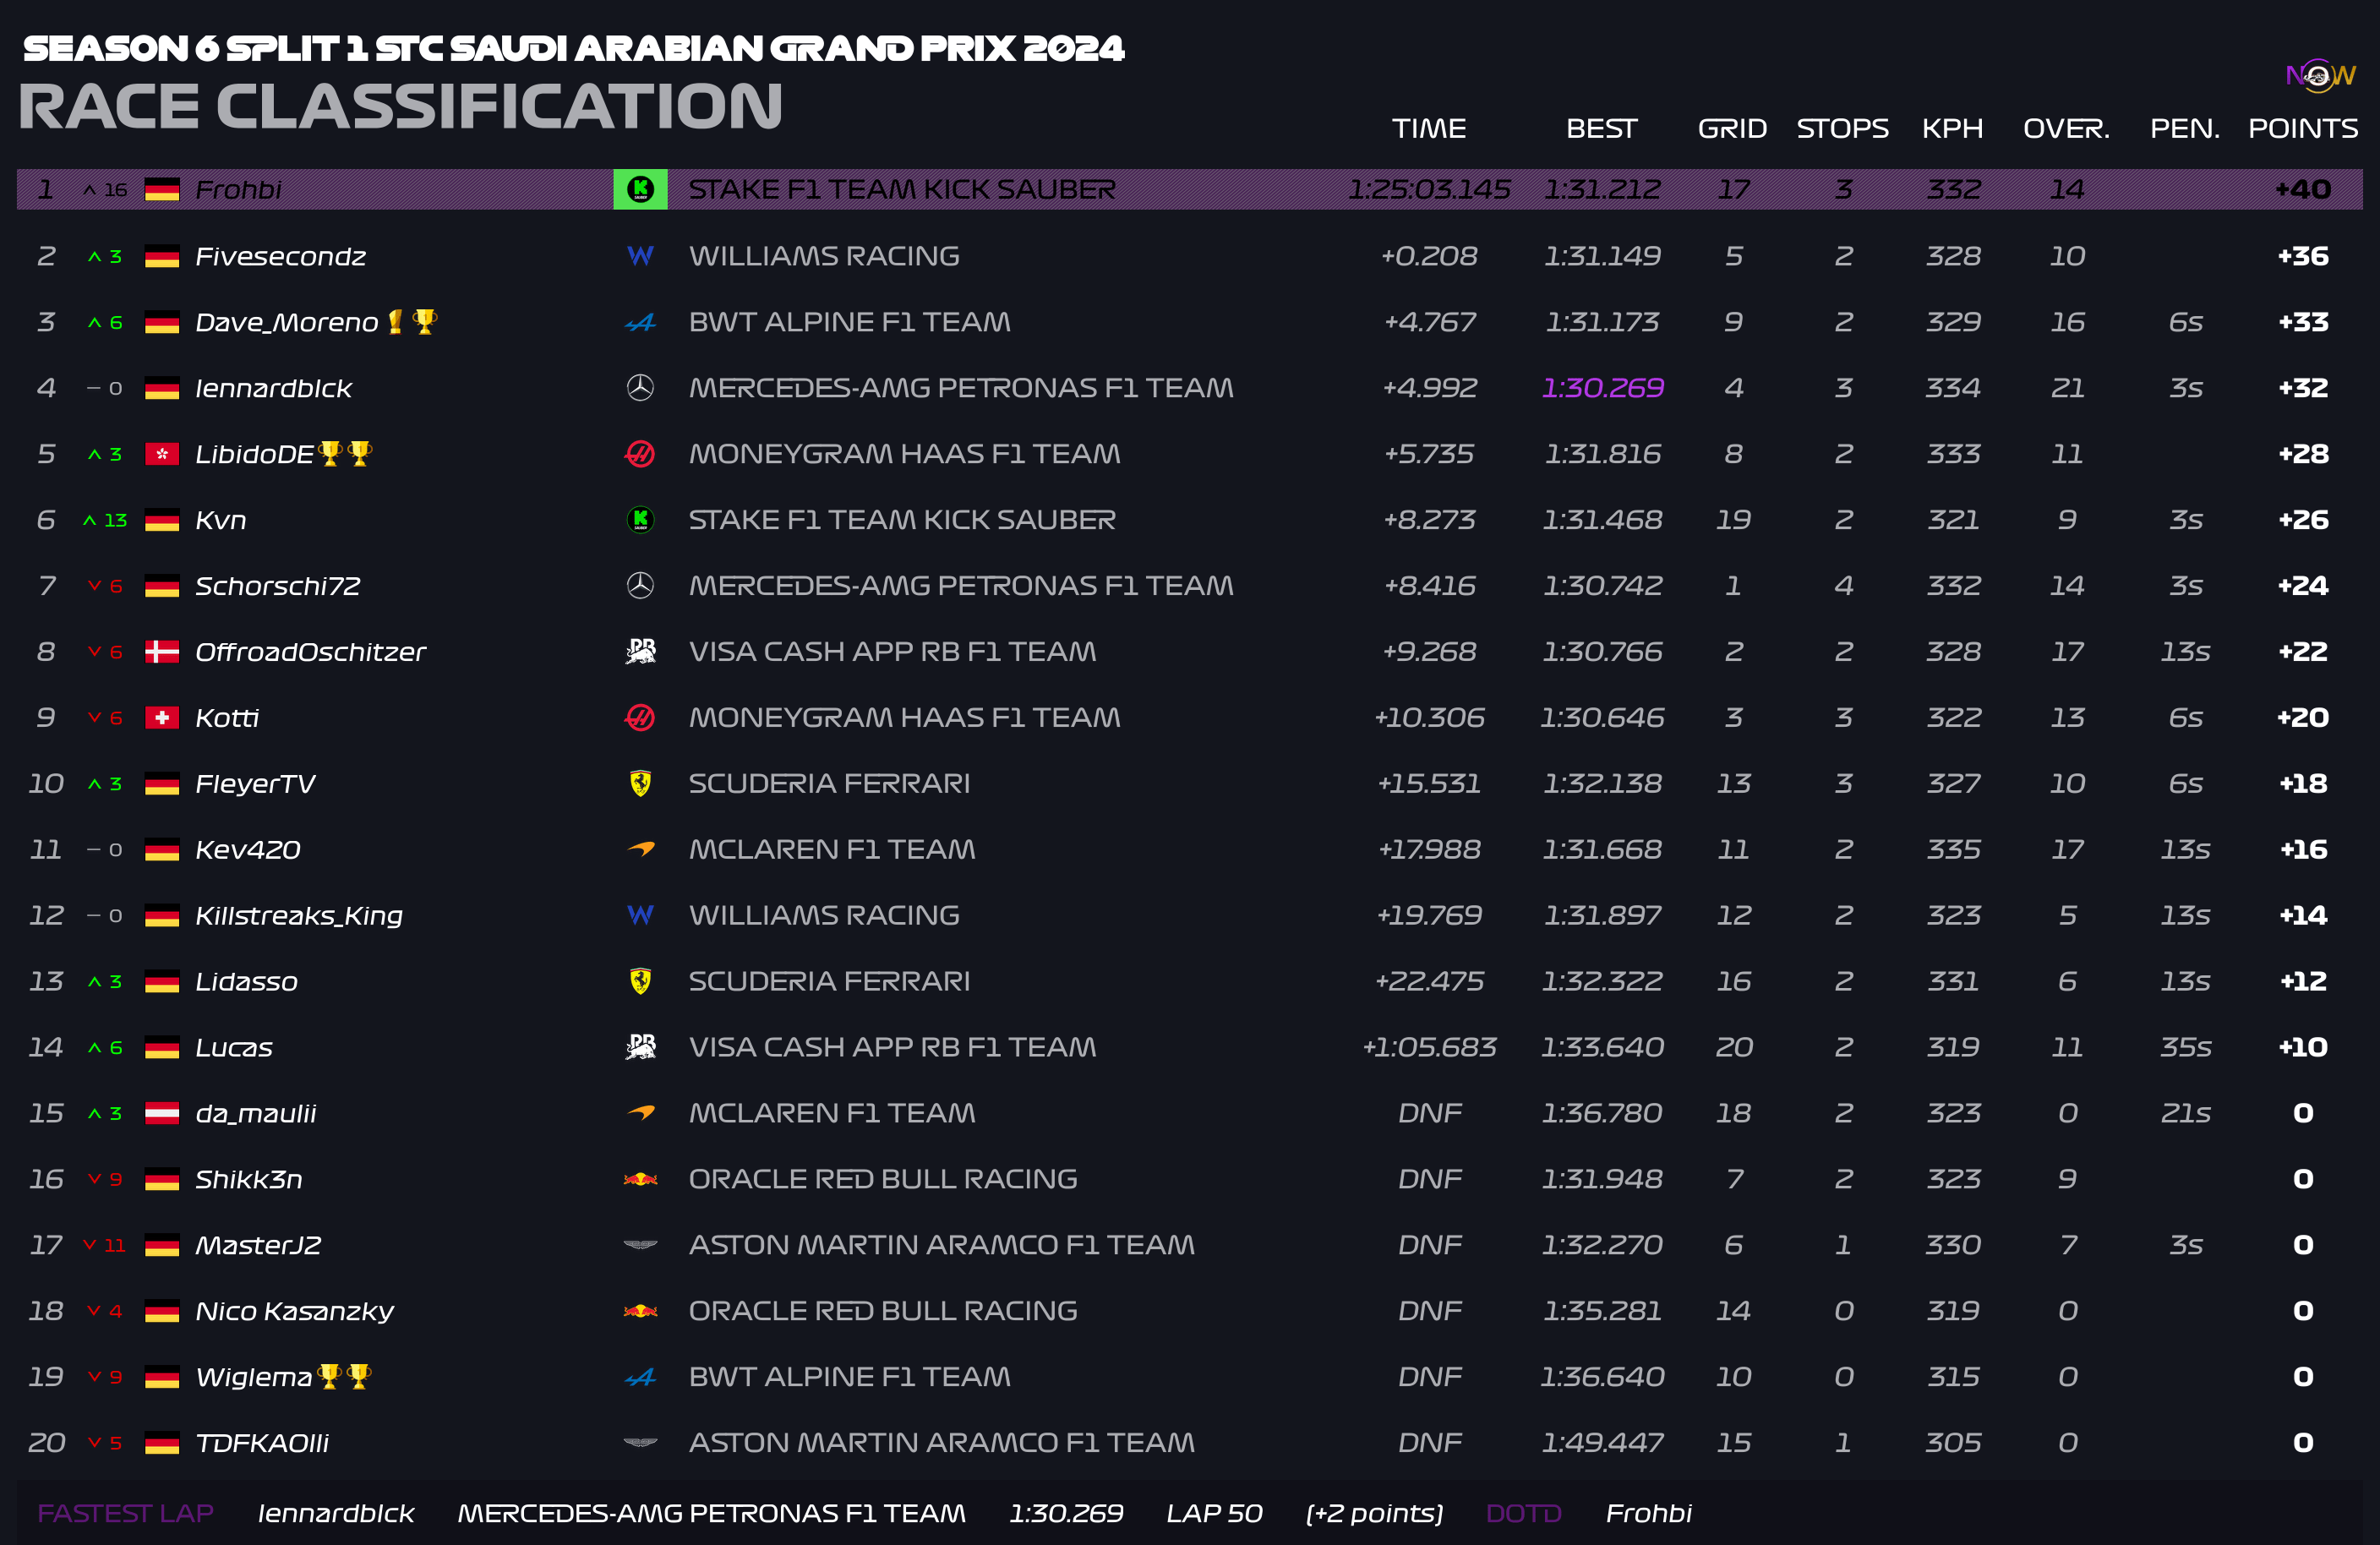Click the Aston Martin wings in MasterJ2's row
The height and width of the screenshot is (1545, 2380).
click(640, 1245)
